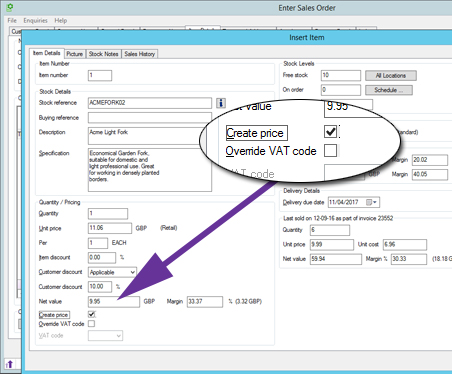This screenshot has width=452, height=374.
Task: Click the Item discount percentage field
Action: point(102,257)
